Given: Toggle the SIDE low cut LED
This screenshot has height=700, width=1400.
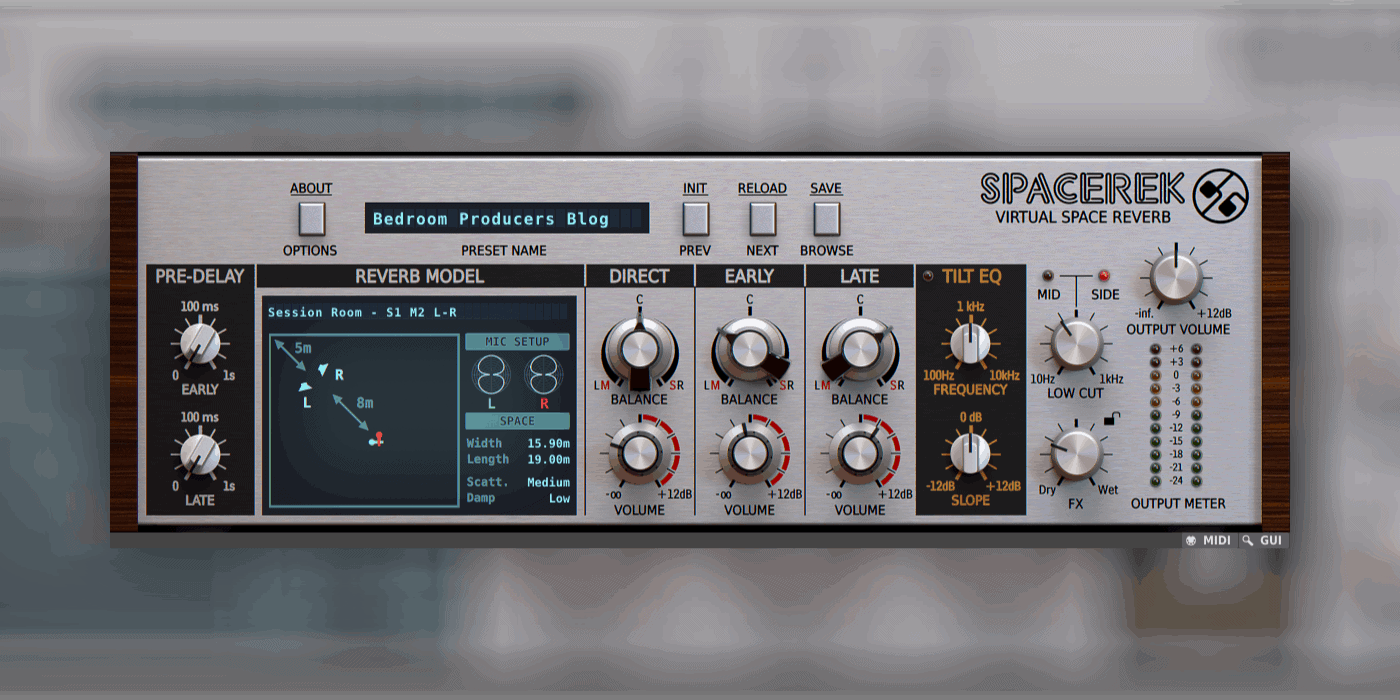Looking at the screenshot, I should coord(1104,275).
